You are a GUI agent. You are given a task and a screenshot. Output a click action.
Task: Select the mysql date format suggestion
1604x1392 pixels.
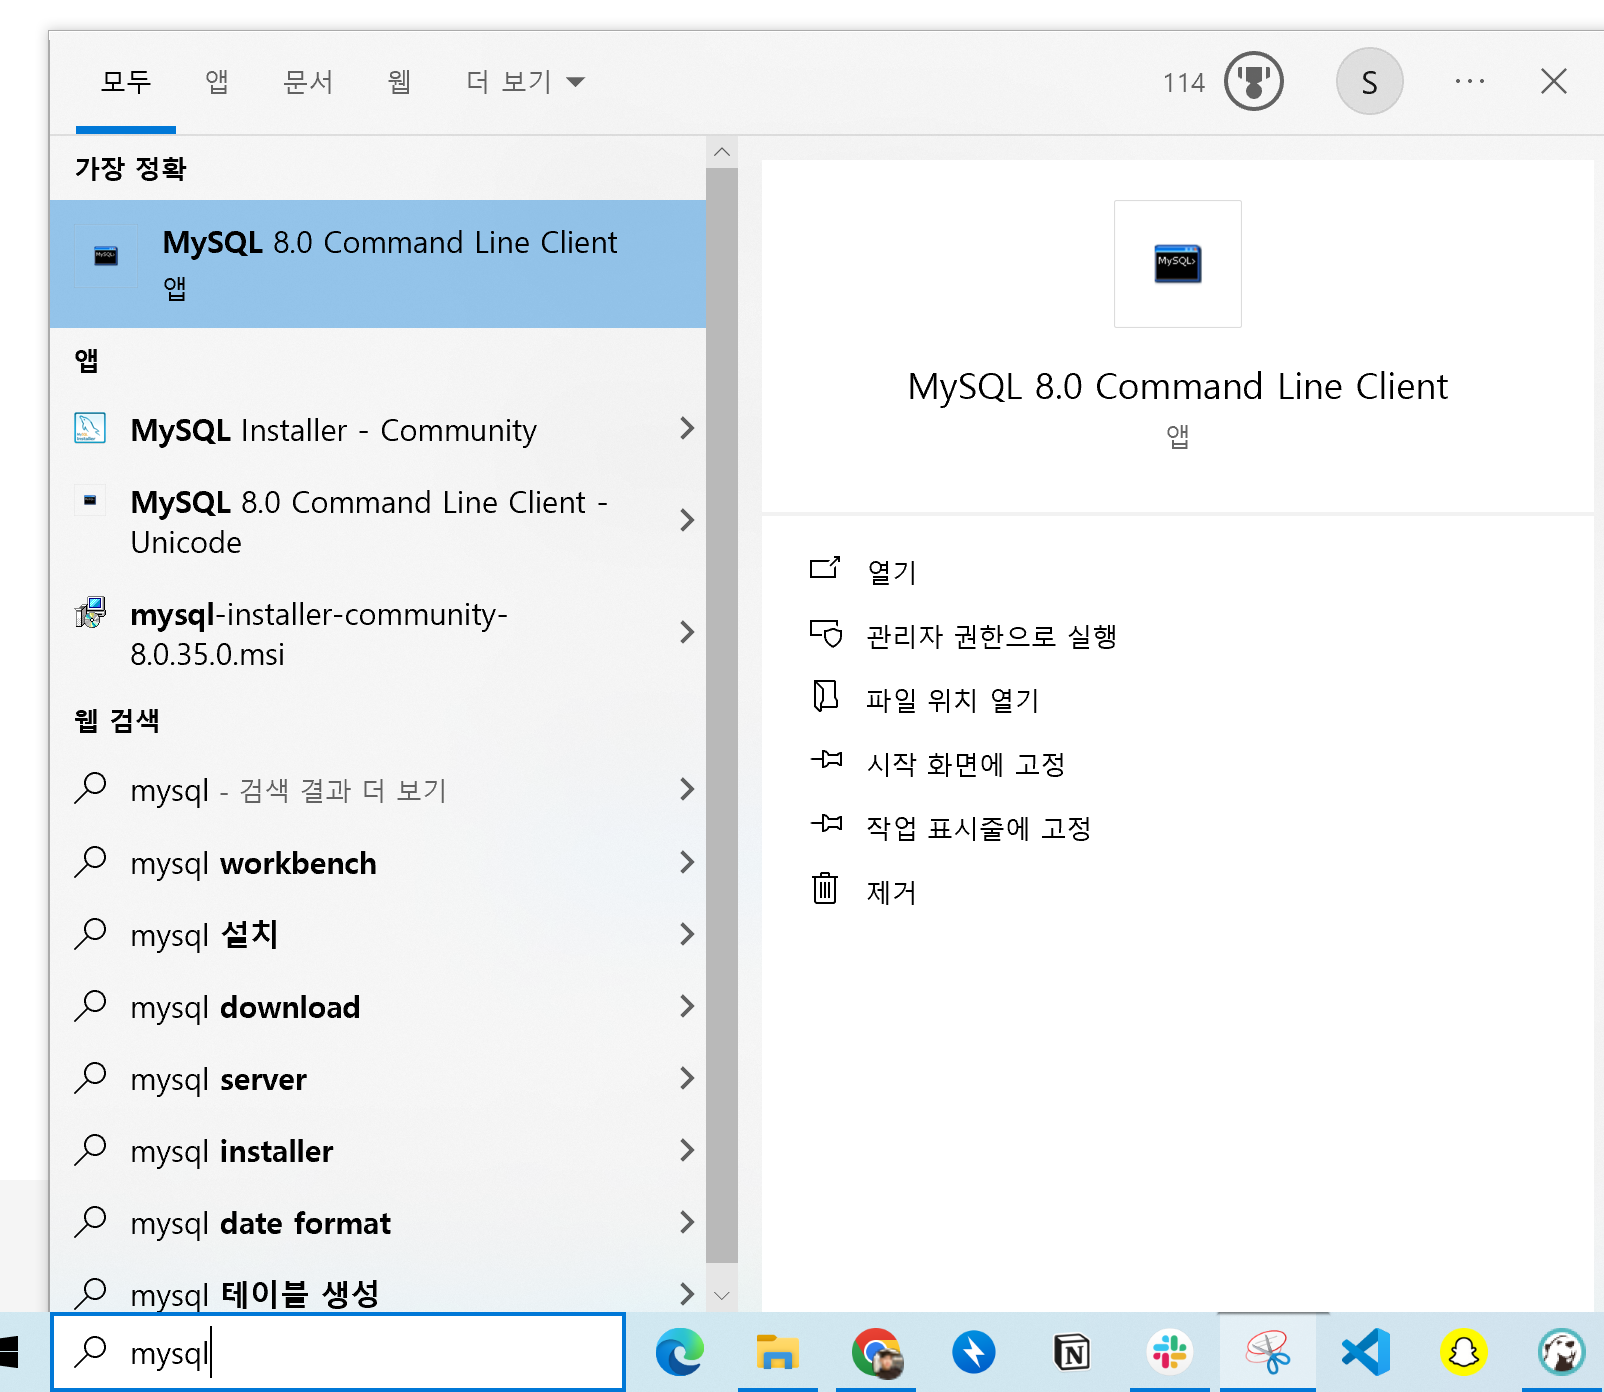click(x=378, y=1223)
